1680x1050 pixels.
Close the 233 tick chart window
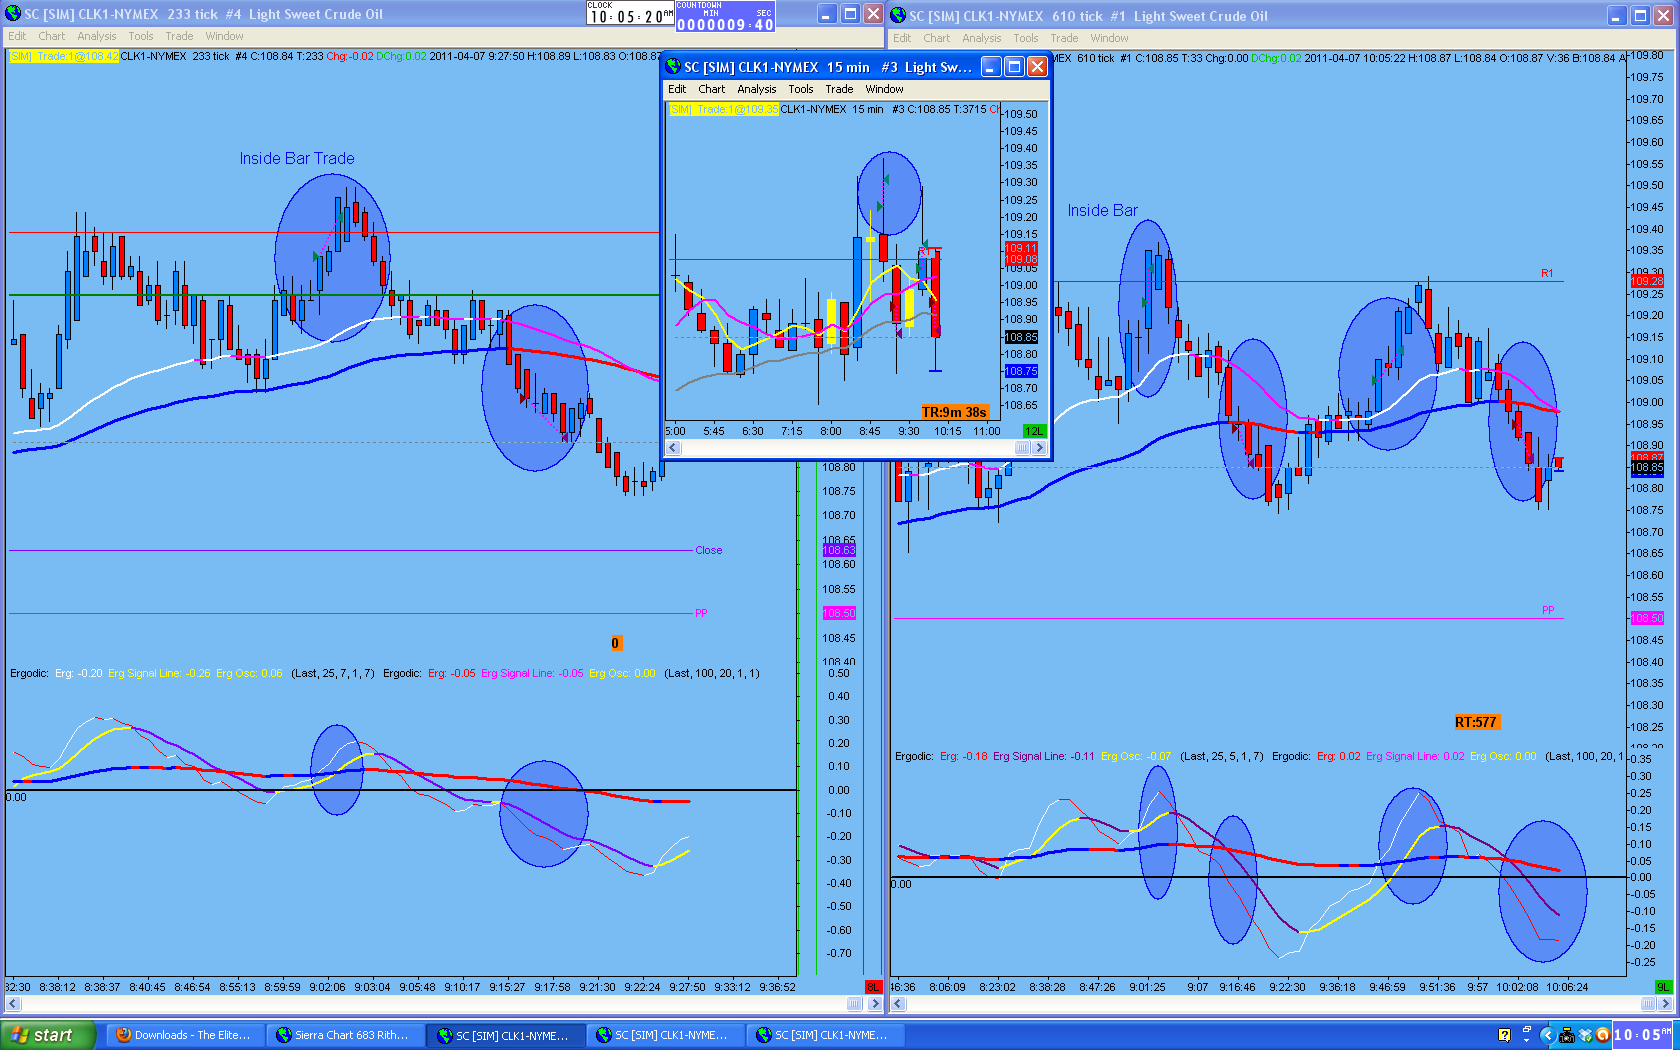coord(873,14)
